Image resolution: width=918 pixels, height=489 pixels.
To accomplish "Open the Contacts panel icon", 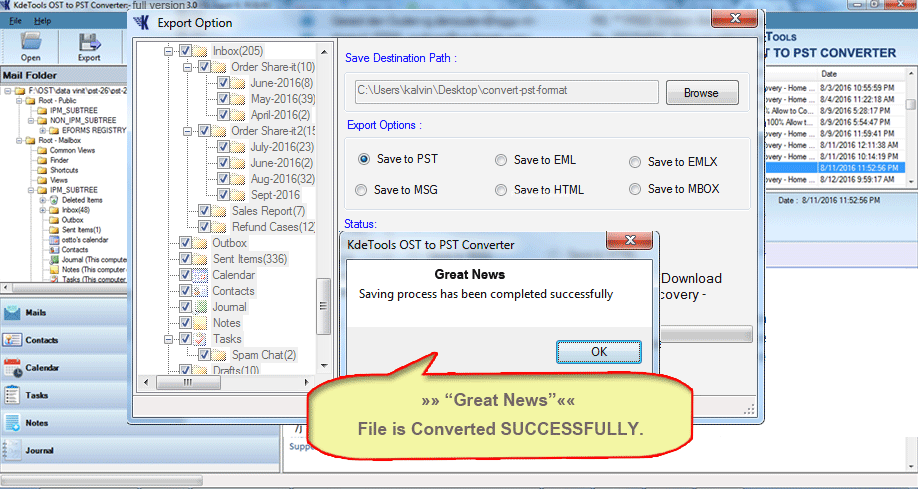I will 12,340.
